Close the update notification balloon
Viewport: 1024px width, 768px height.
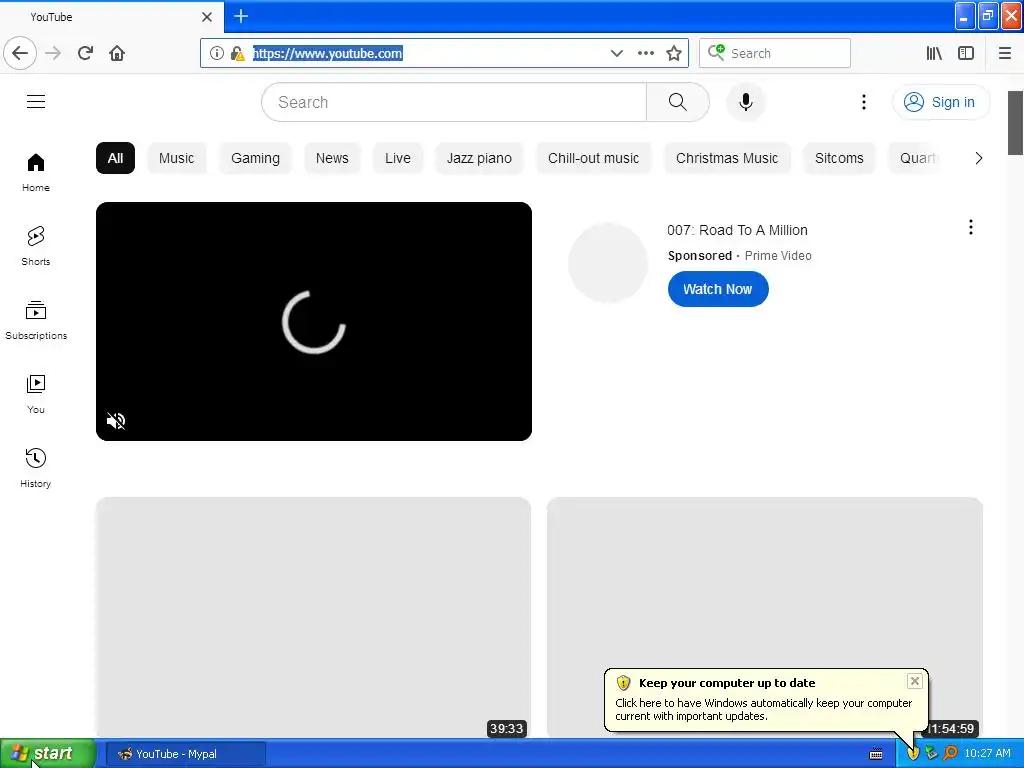[x=914, y=681]
